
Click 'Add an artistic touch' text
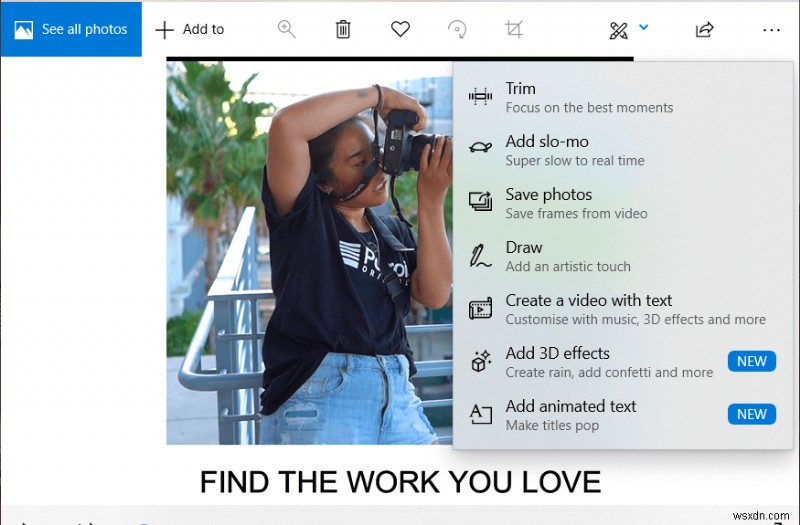pos(568,267)
